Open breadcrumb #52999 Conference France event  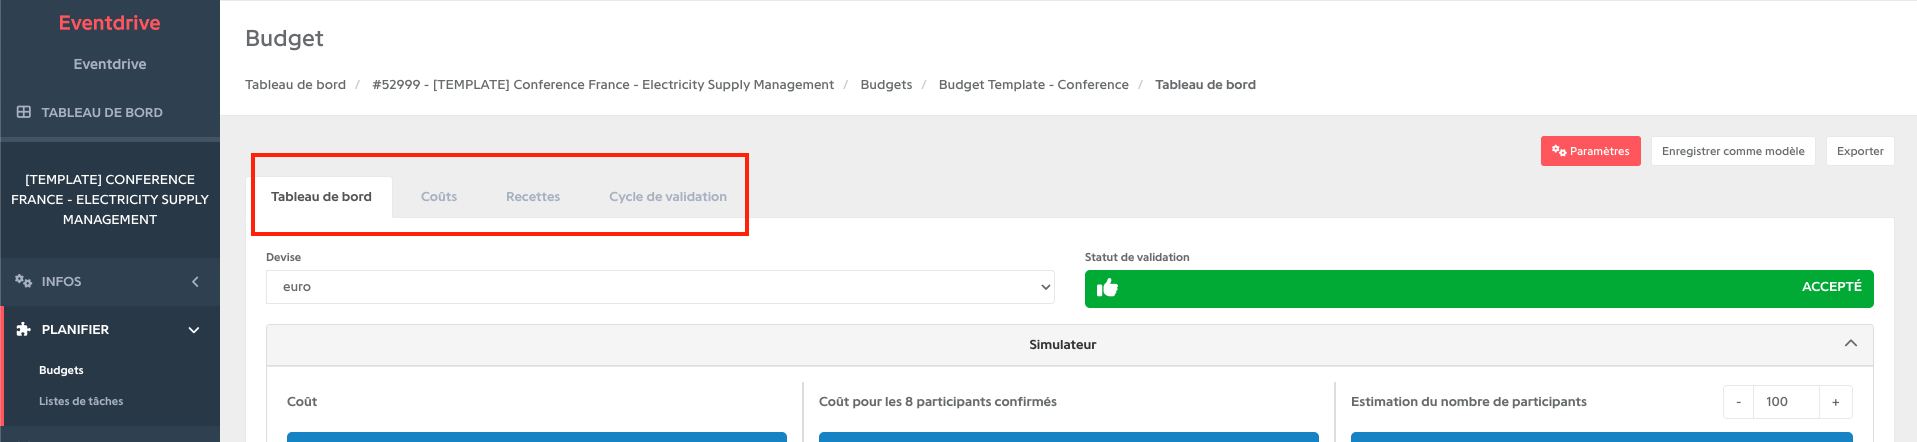pyautogui.click(x=603, y=85)
